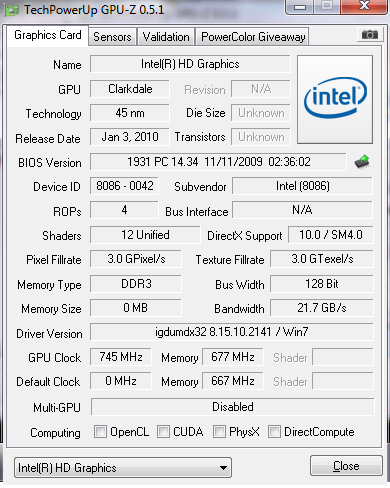Click the Memory Size label
This screenshot has width=390, height=488.
[51, 309]
